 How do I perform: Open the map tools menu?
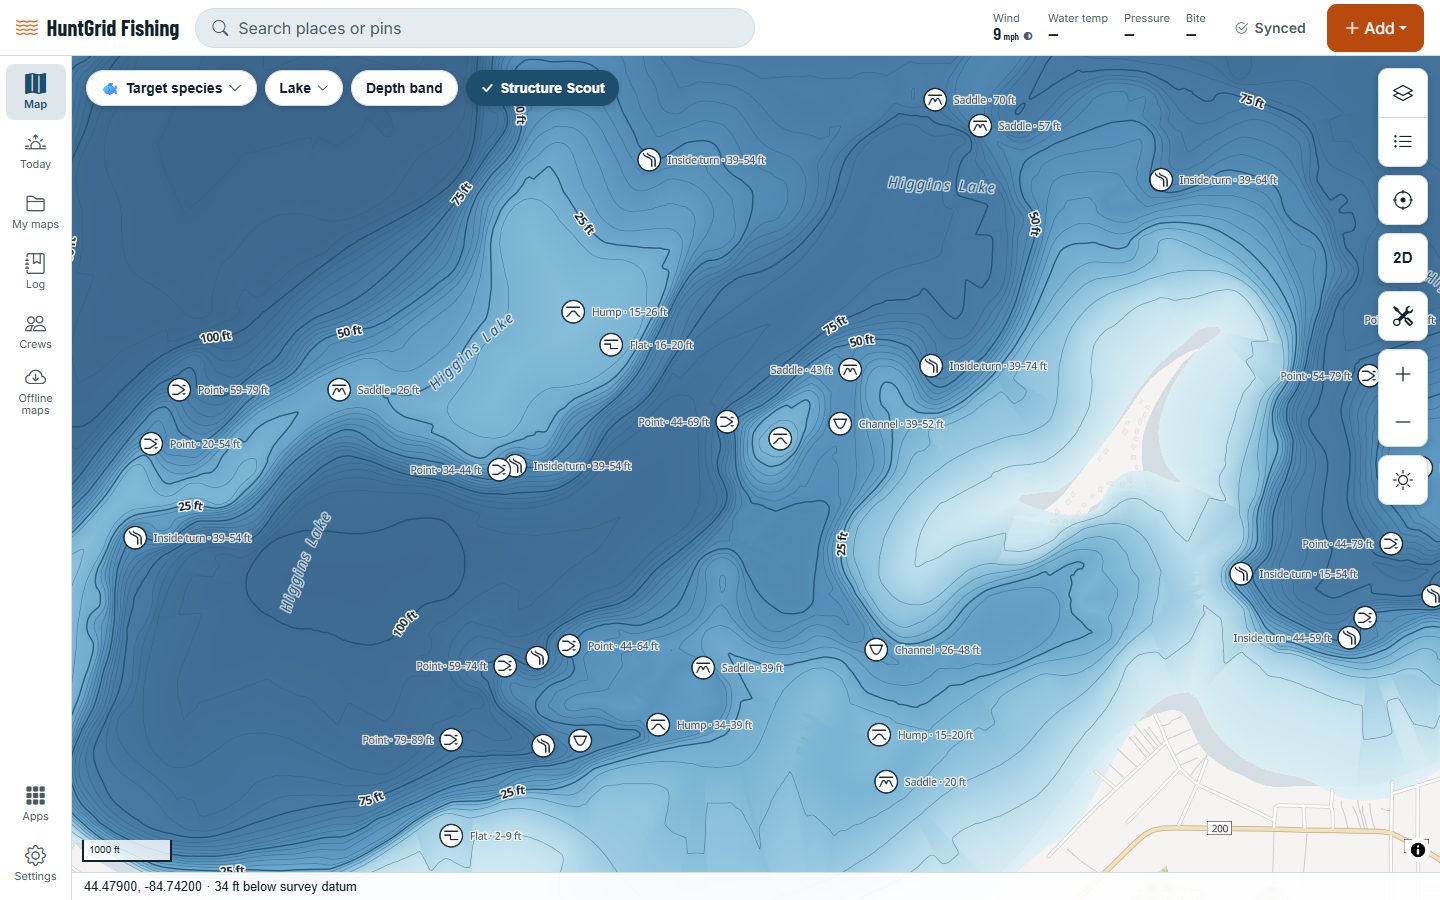[1402, 316]
